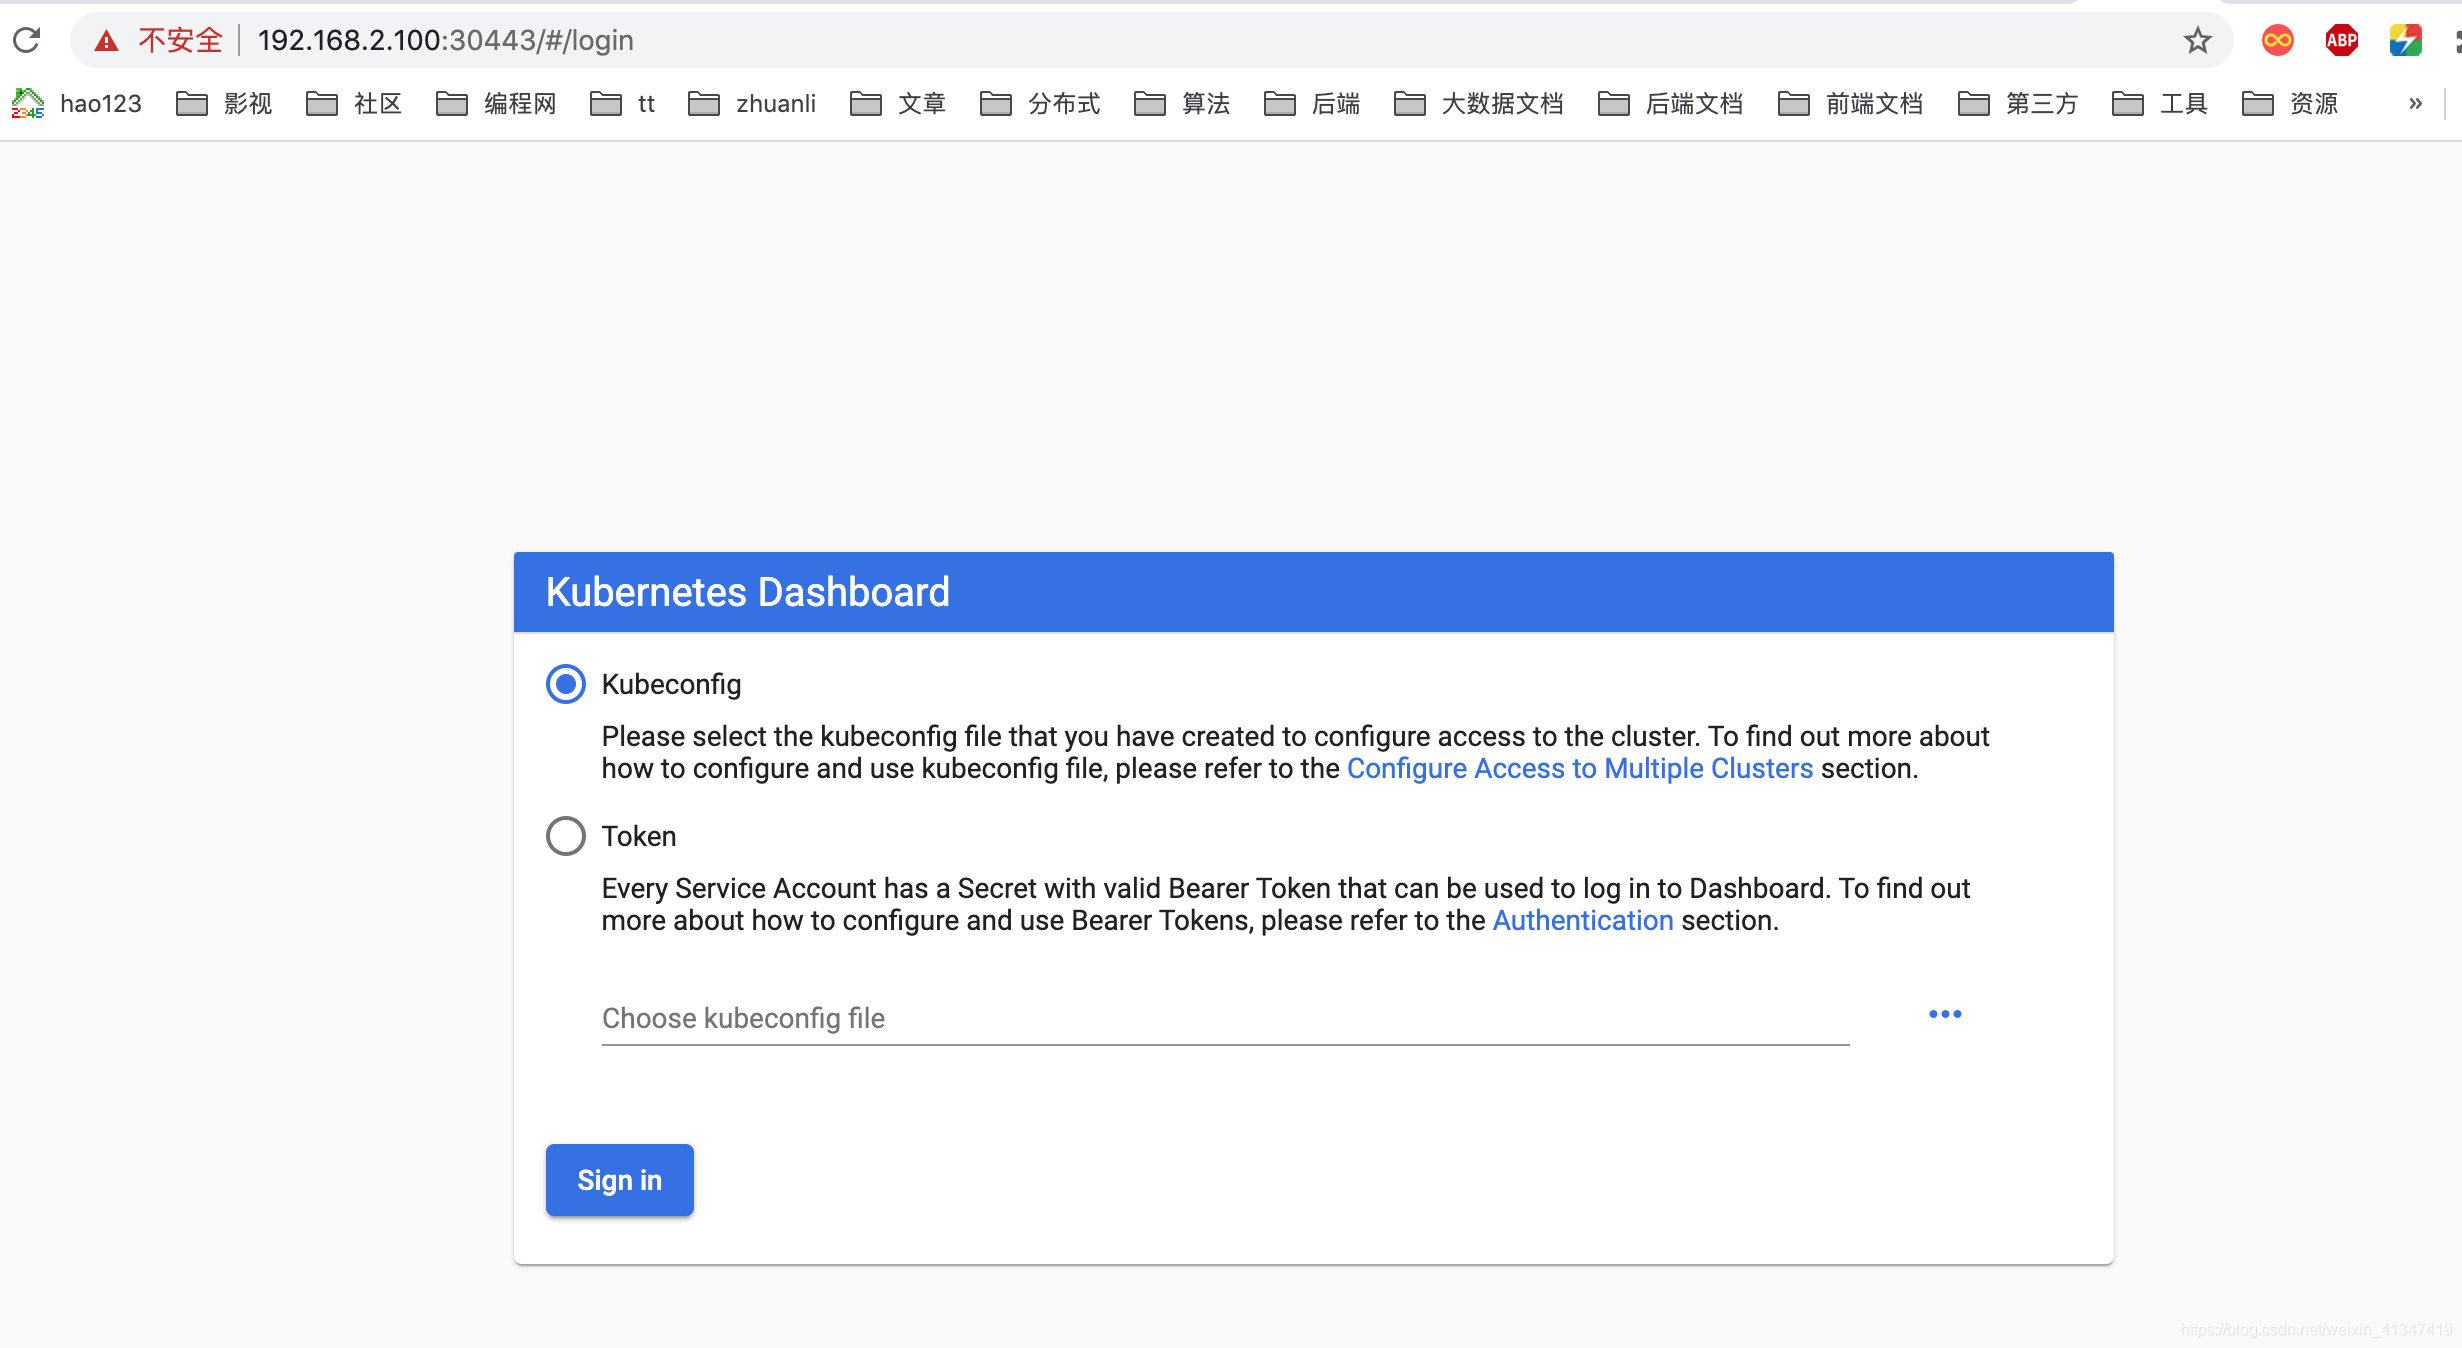The width and height of the screenshot is (2462, 1348).
Task: Open the hao123 bookmark
Action: [77, 103]
